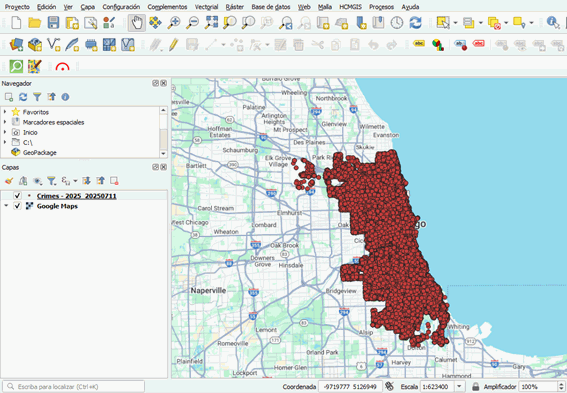Open the Proyecto menu
This screenshot has height=393, width=567.
point(17,7)
